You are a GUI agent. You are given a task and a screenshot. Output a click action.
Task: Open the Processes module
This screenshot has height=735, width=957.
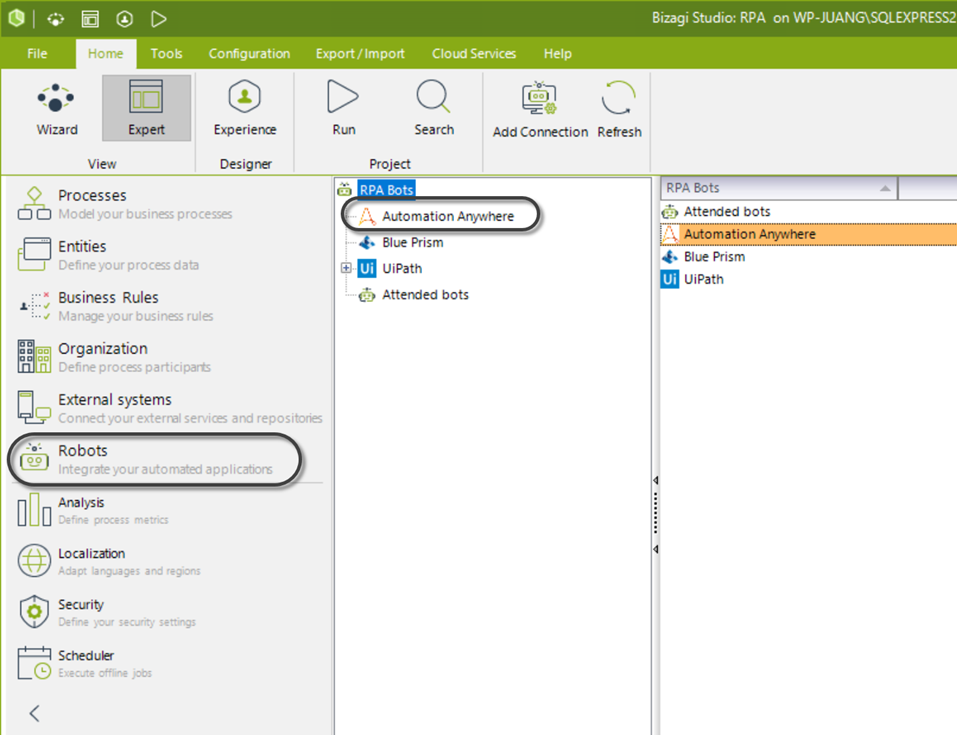click(x=125, y=204)
